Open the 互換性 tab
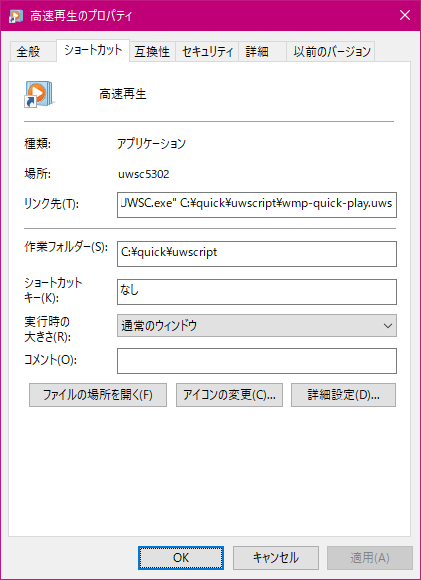421x580 pixels. pyautogui.click(x=152, y=52)
